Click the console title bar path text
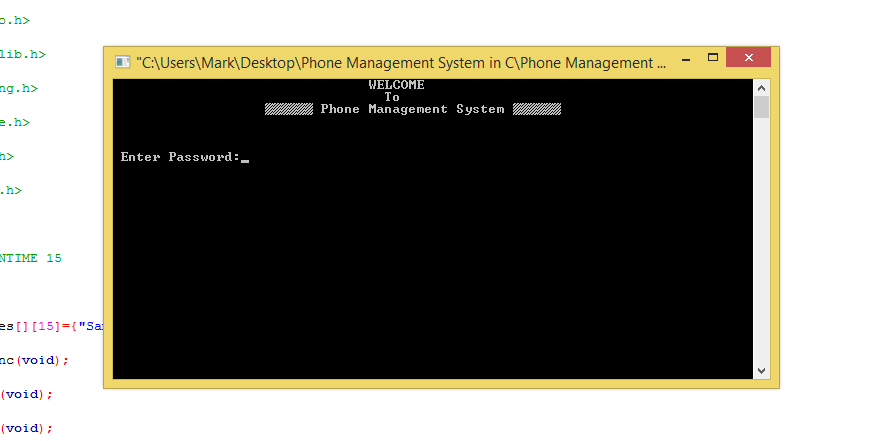The image size is (894, 441). (401, 63)
